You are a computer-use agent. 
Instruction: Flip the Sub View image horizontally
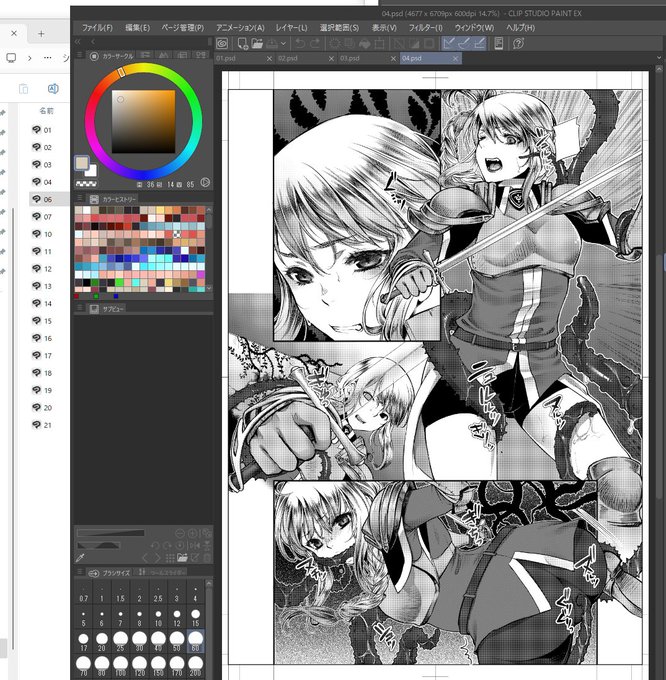pyautogui.click(x=195, y=546)
